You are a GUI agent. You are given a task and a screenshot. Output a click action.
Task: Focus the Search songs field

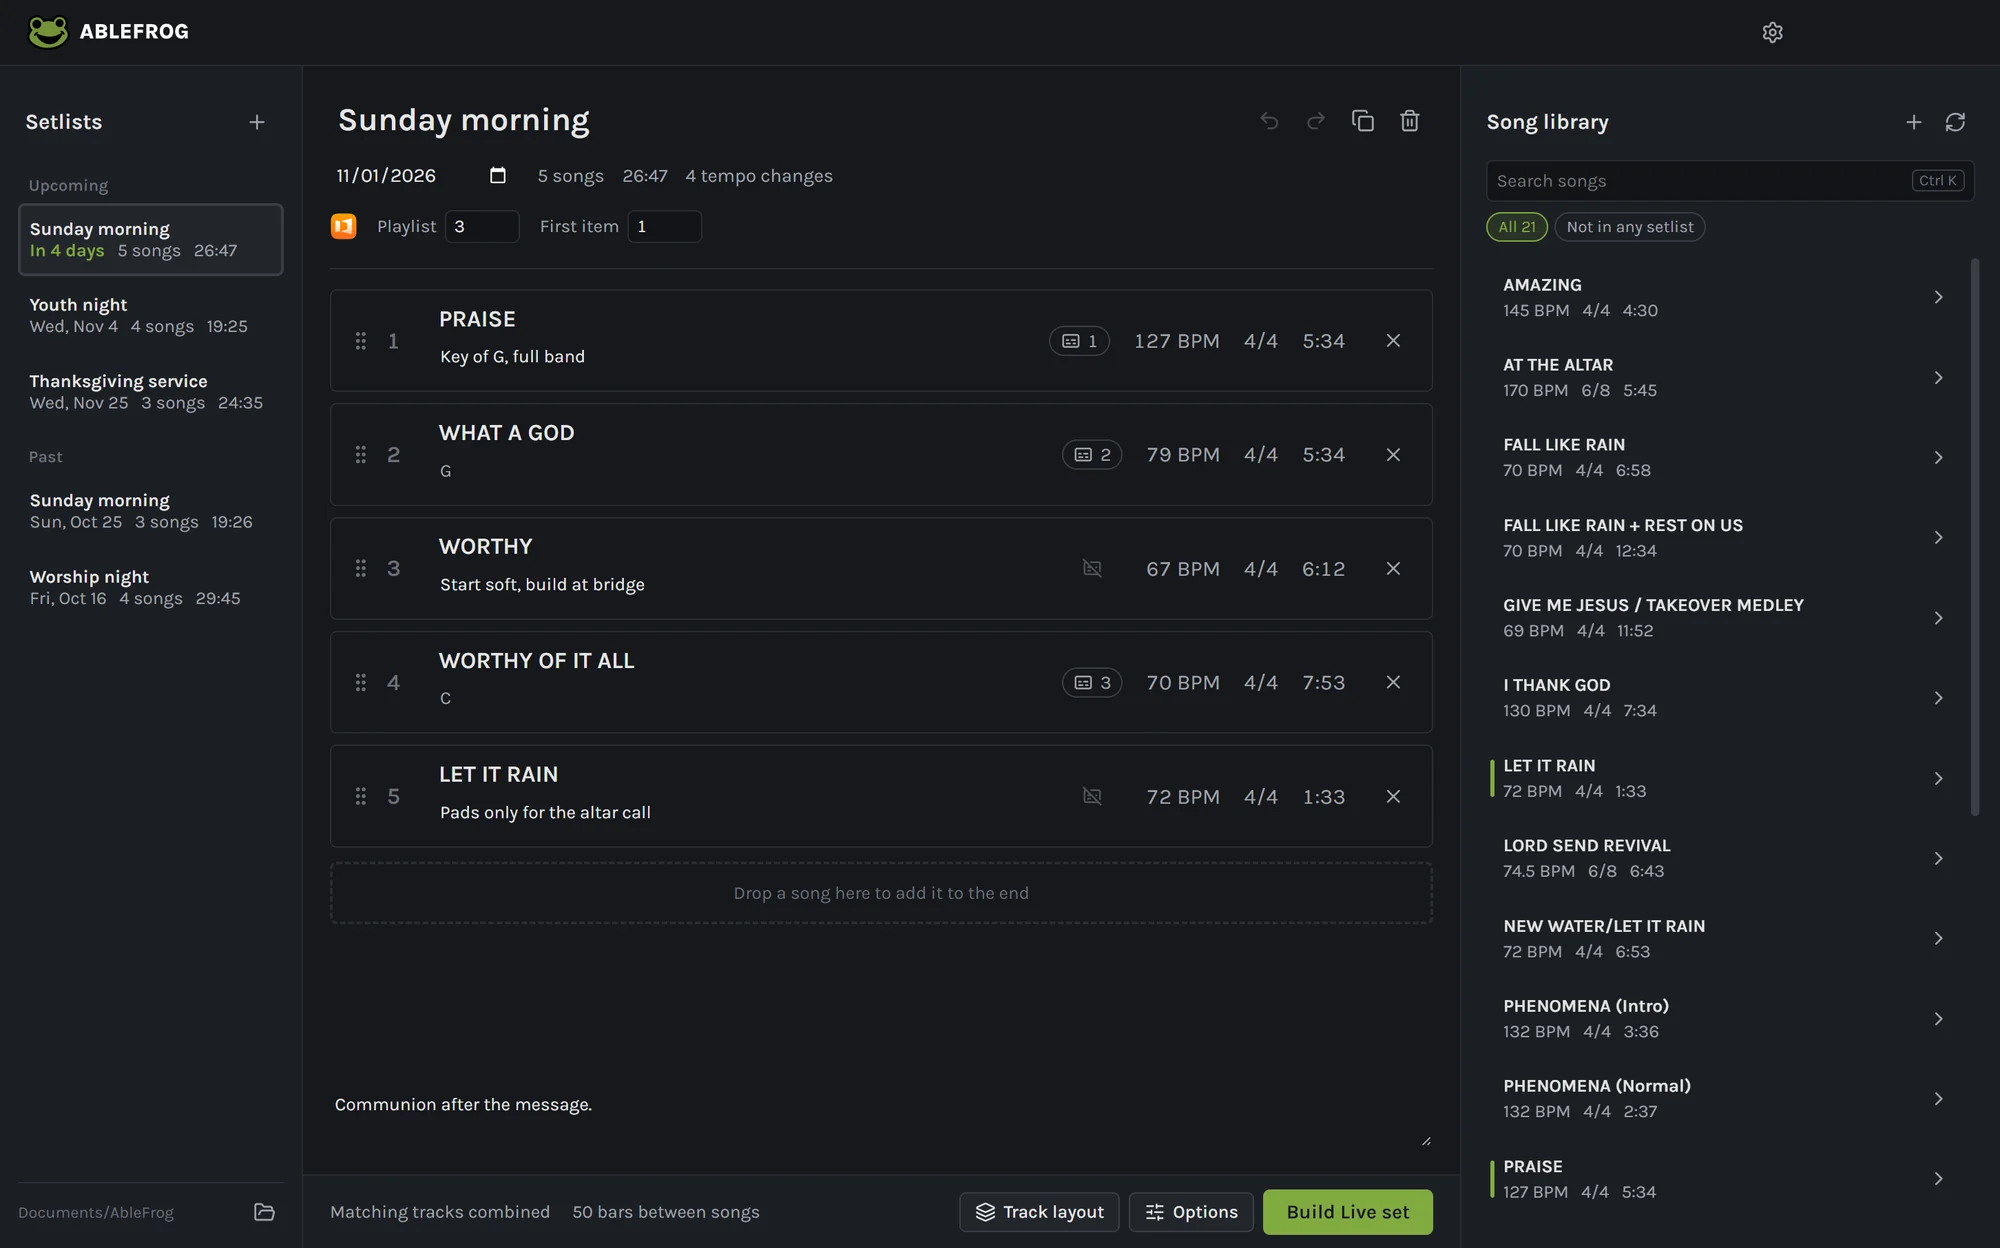click(x=1730, y=181)
